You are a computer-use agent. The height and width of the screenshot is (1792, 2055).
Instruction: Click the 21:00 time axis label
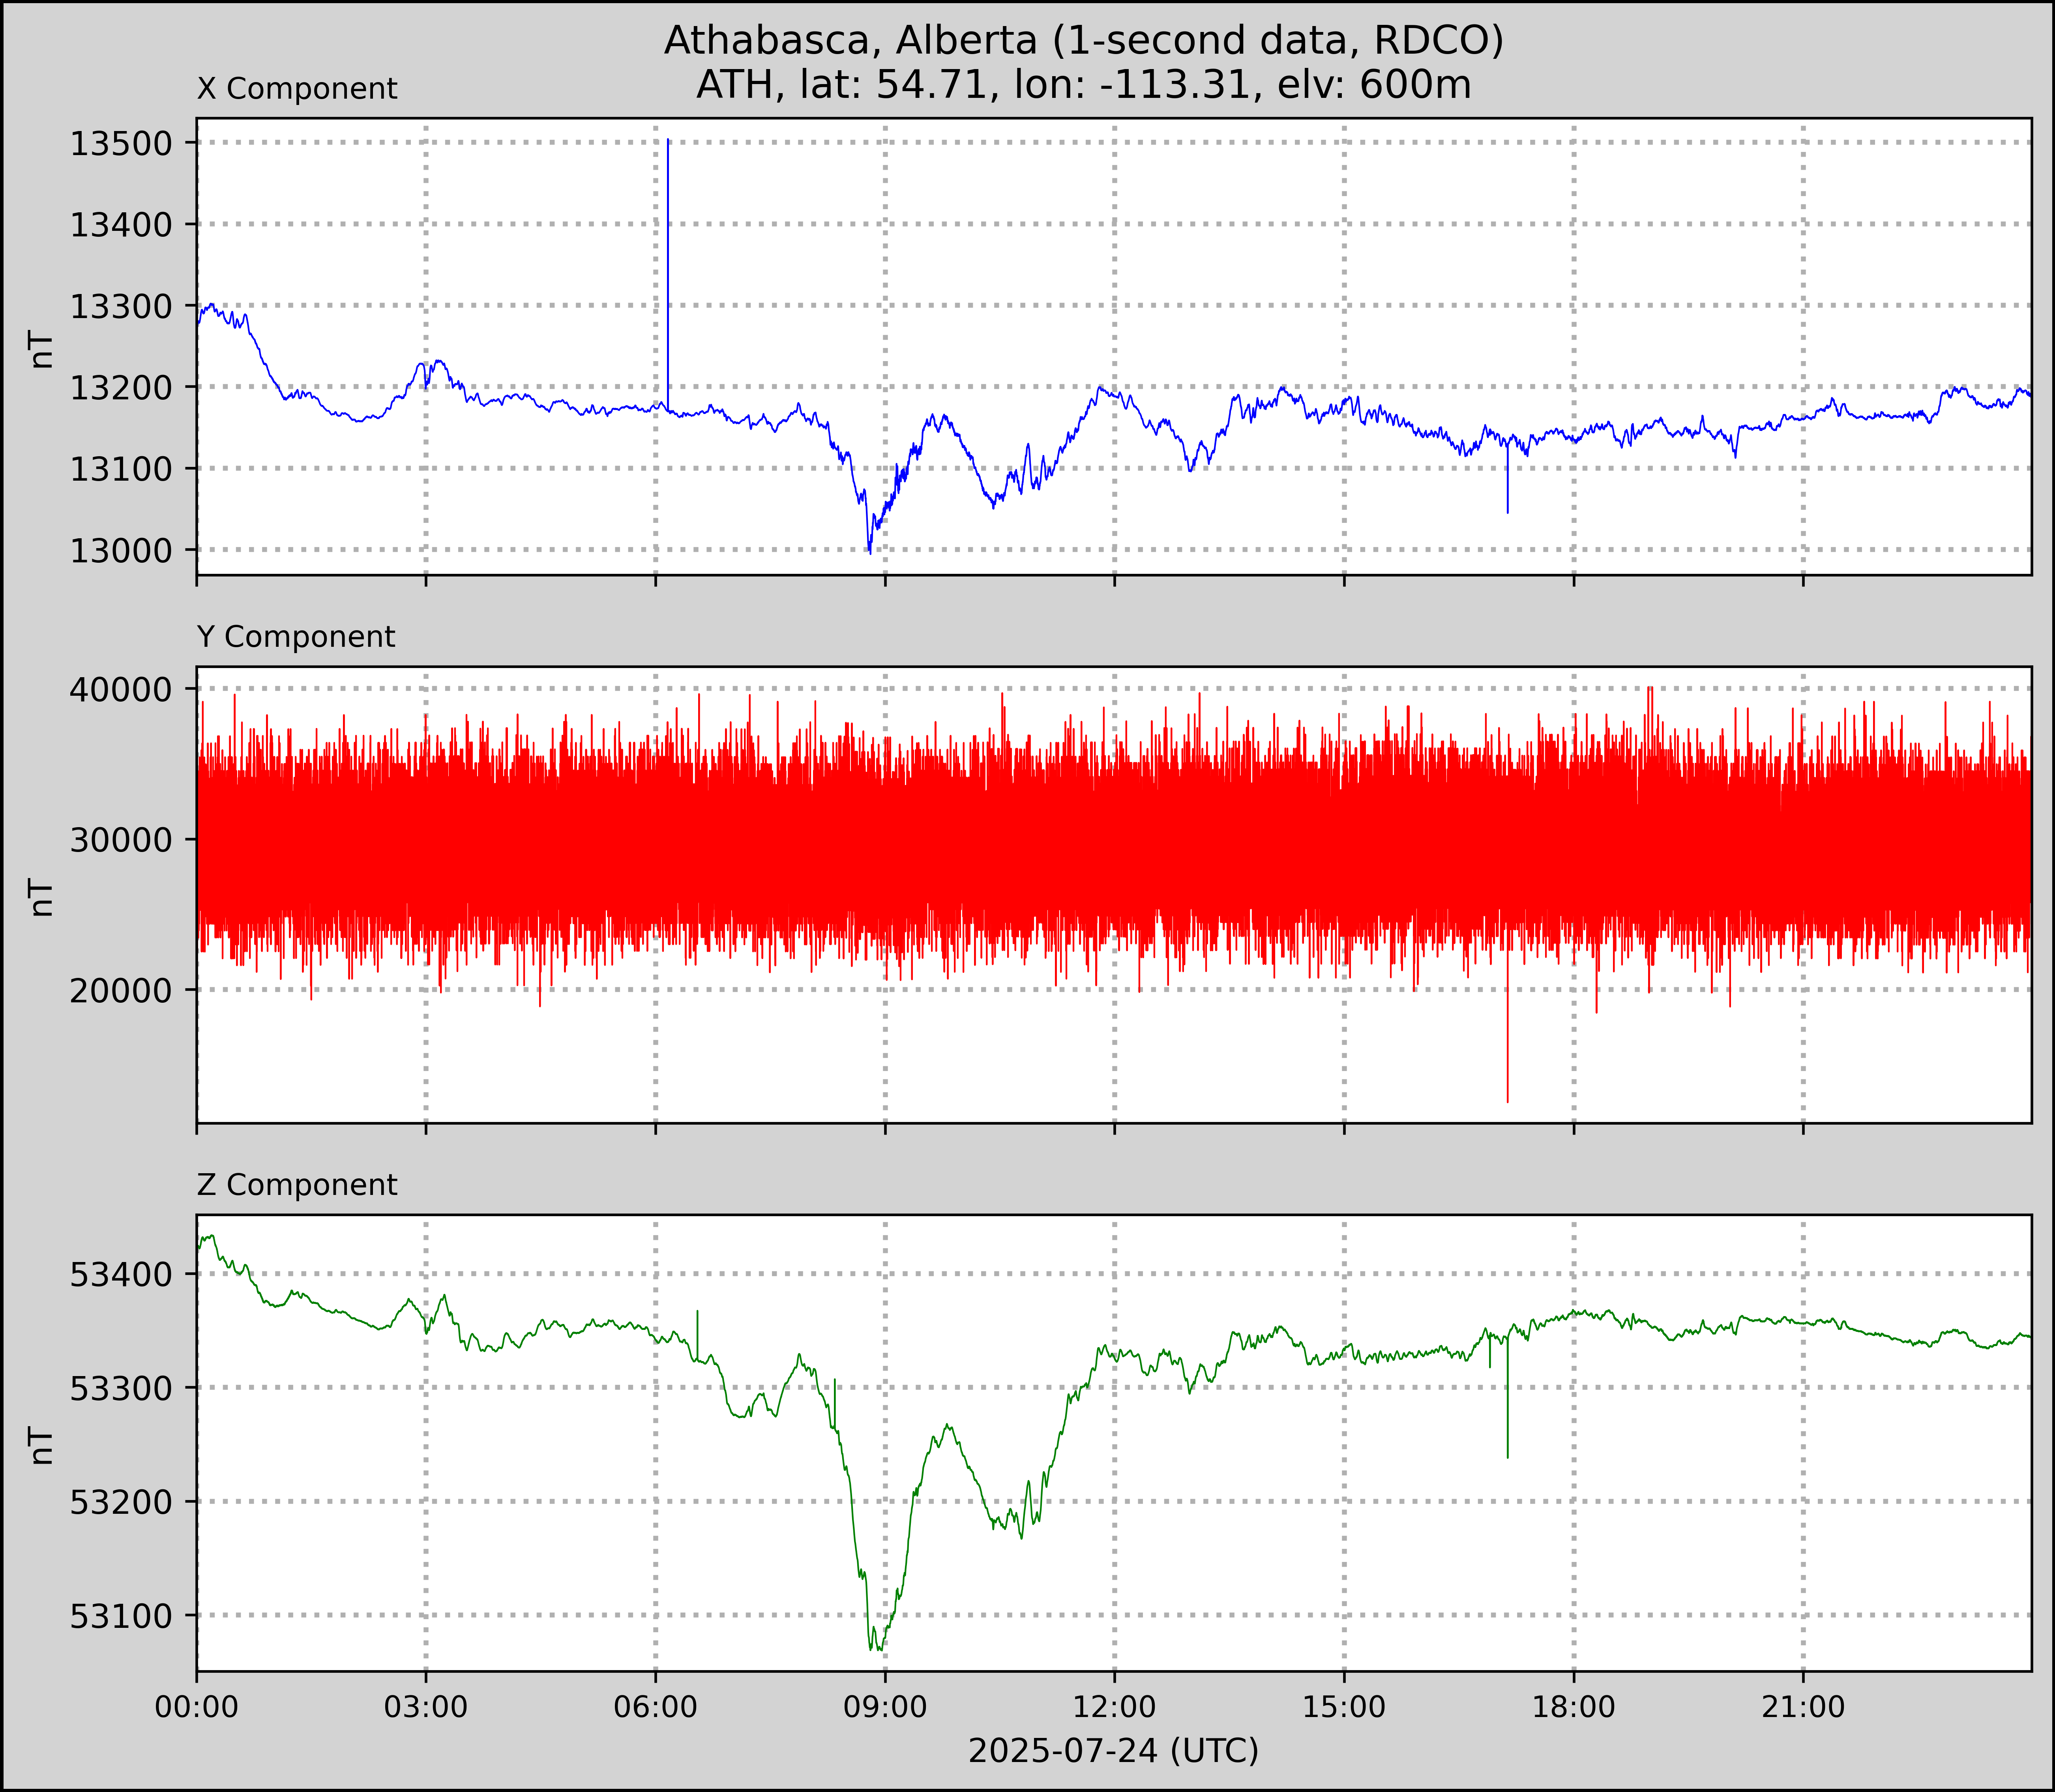(x=1803, y=1707)
